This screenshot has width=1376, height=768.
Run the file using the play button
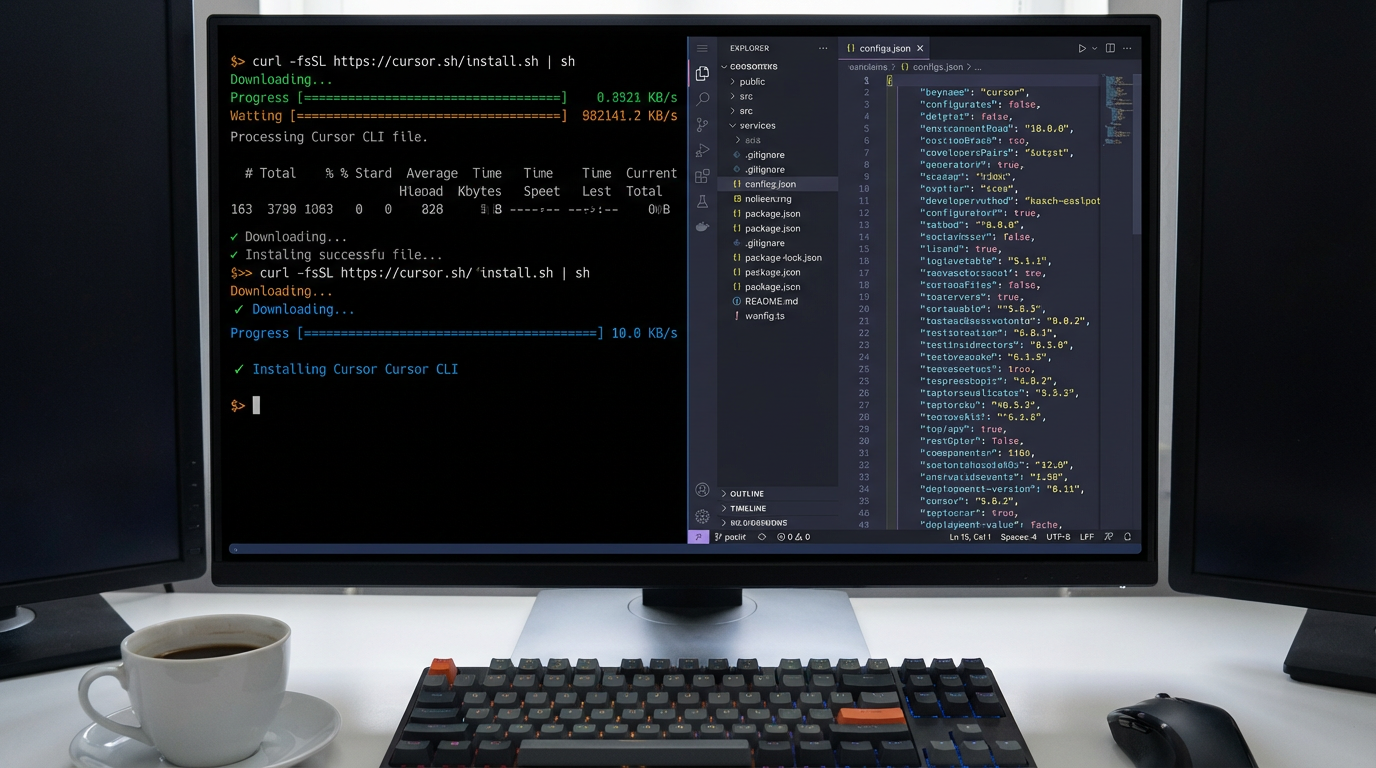[x=1081, y=47]
